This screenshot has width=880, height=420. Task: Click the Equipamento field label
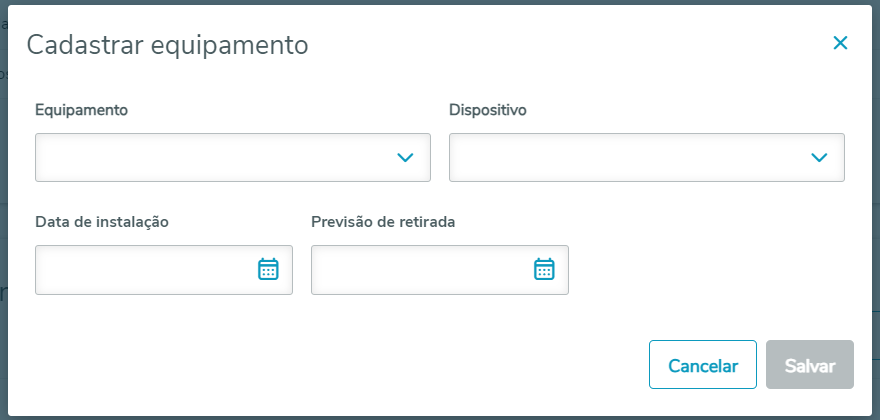click(81, 109)
